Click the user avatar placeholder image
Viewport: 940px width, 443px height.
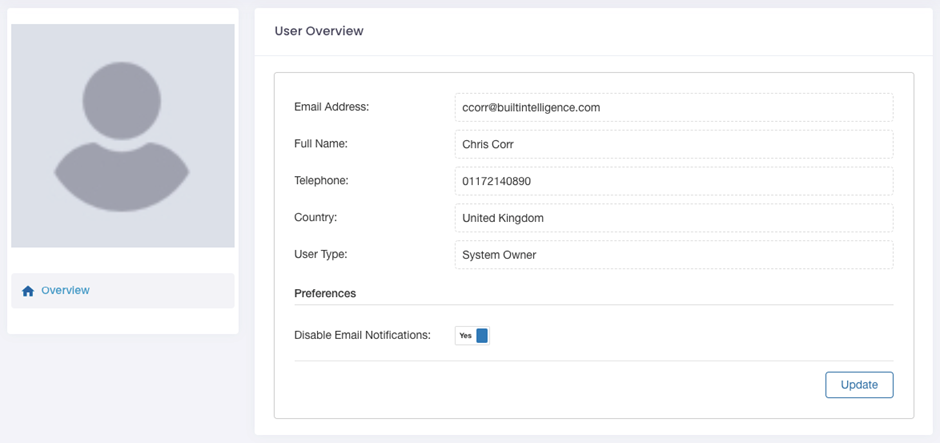[x=122, y=135]
